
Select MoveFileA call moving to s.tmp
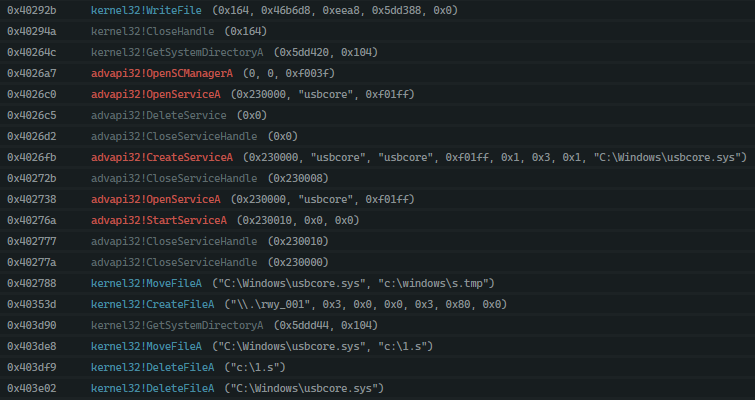146,284
